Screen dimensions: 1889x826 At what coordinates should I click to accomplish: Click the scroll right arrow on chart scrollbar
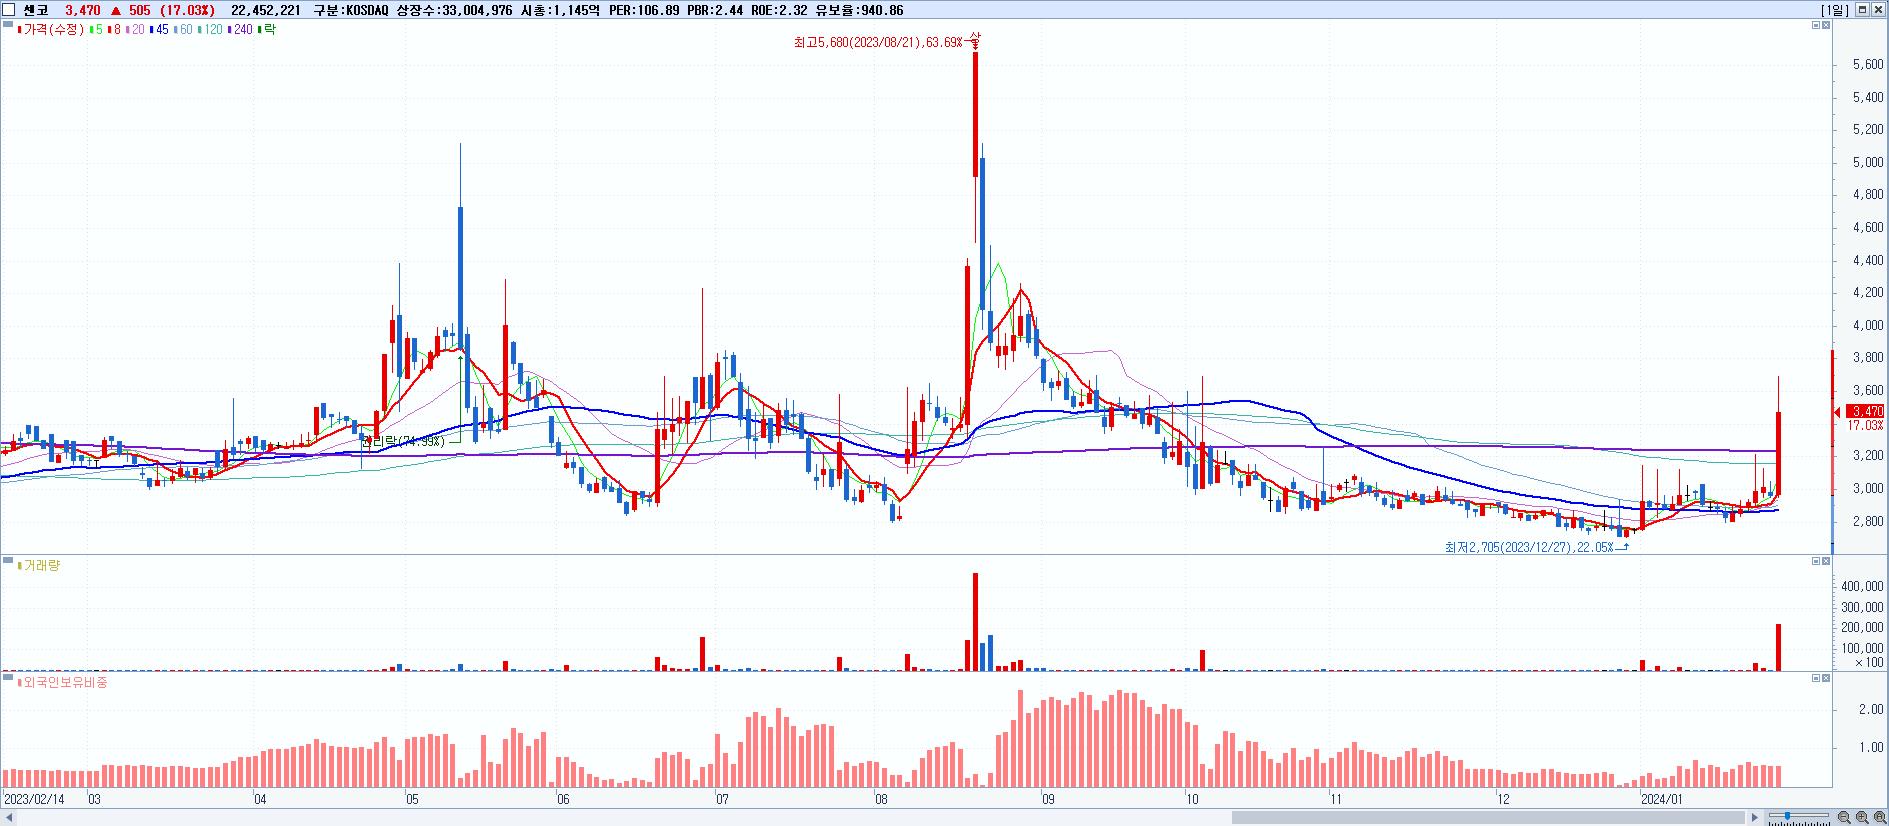(x=1754, y=817)
